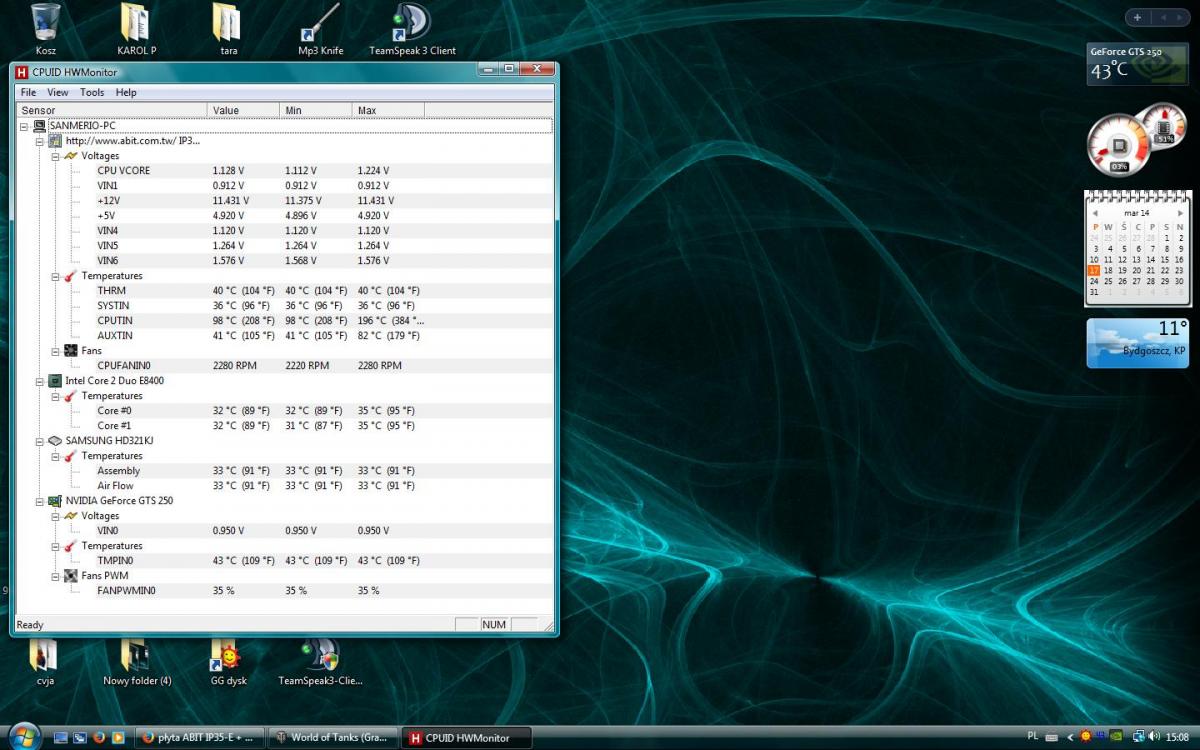1200x750 pixels.
Task: Select the AUXTIN temperature row
Action: (x=285, y=336)
